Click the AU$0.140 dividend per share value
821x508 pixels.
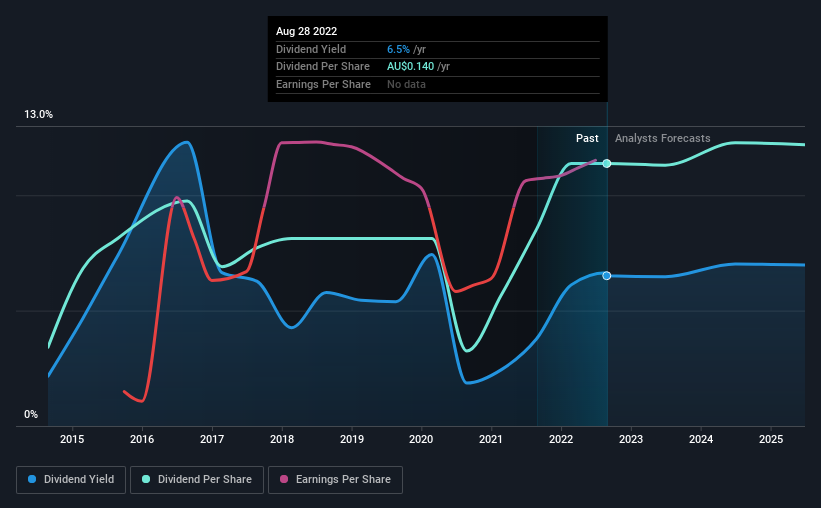pyautogui.click(x=410, y=67)
